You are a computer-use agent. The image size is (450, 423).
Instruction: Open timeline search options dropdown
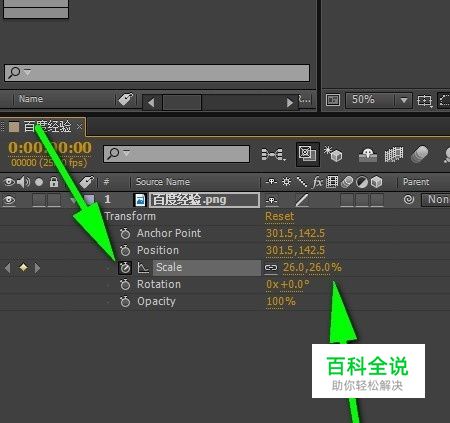[x=127, y=153]
